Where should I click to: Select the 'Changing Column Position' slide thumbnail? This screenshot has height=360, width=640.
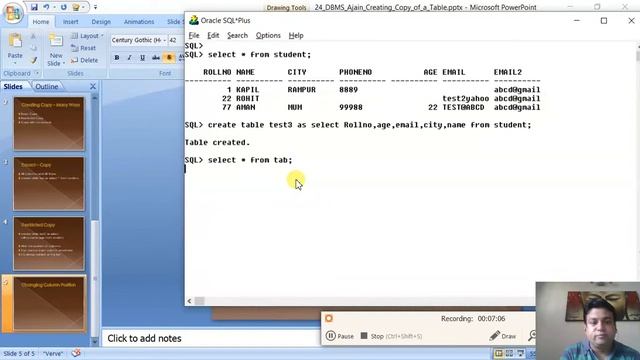click(49, 304)
